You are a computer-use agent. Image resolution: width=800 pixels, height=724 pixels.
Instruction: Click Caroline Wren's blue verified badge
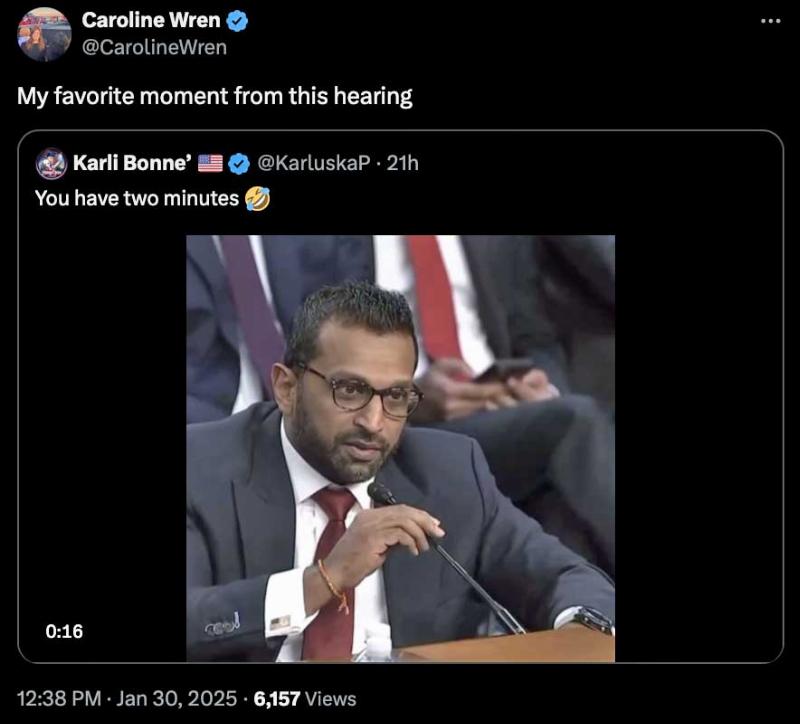tap(237, 21)
